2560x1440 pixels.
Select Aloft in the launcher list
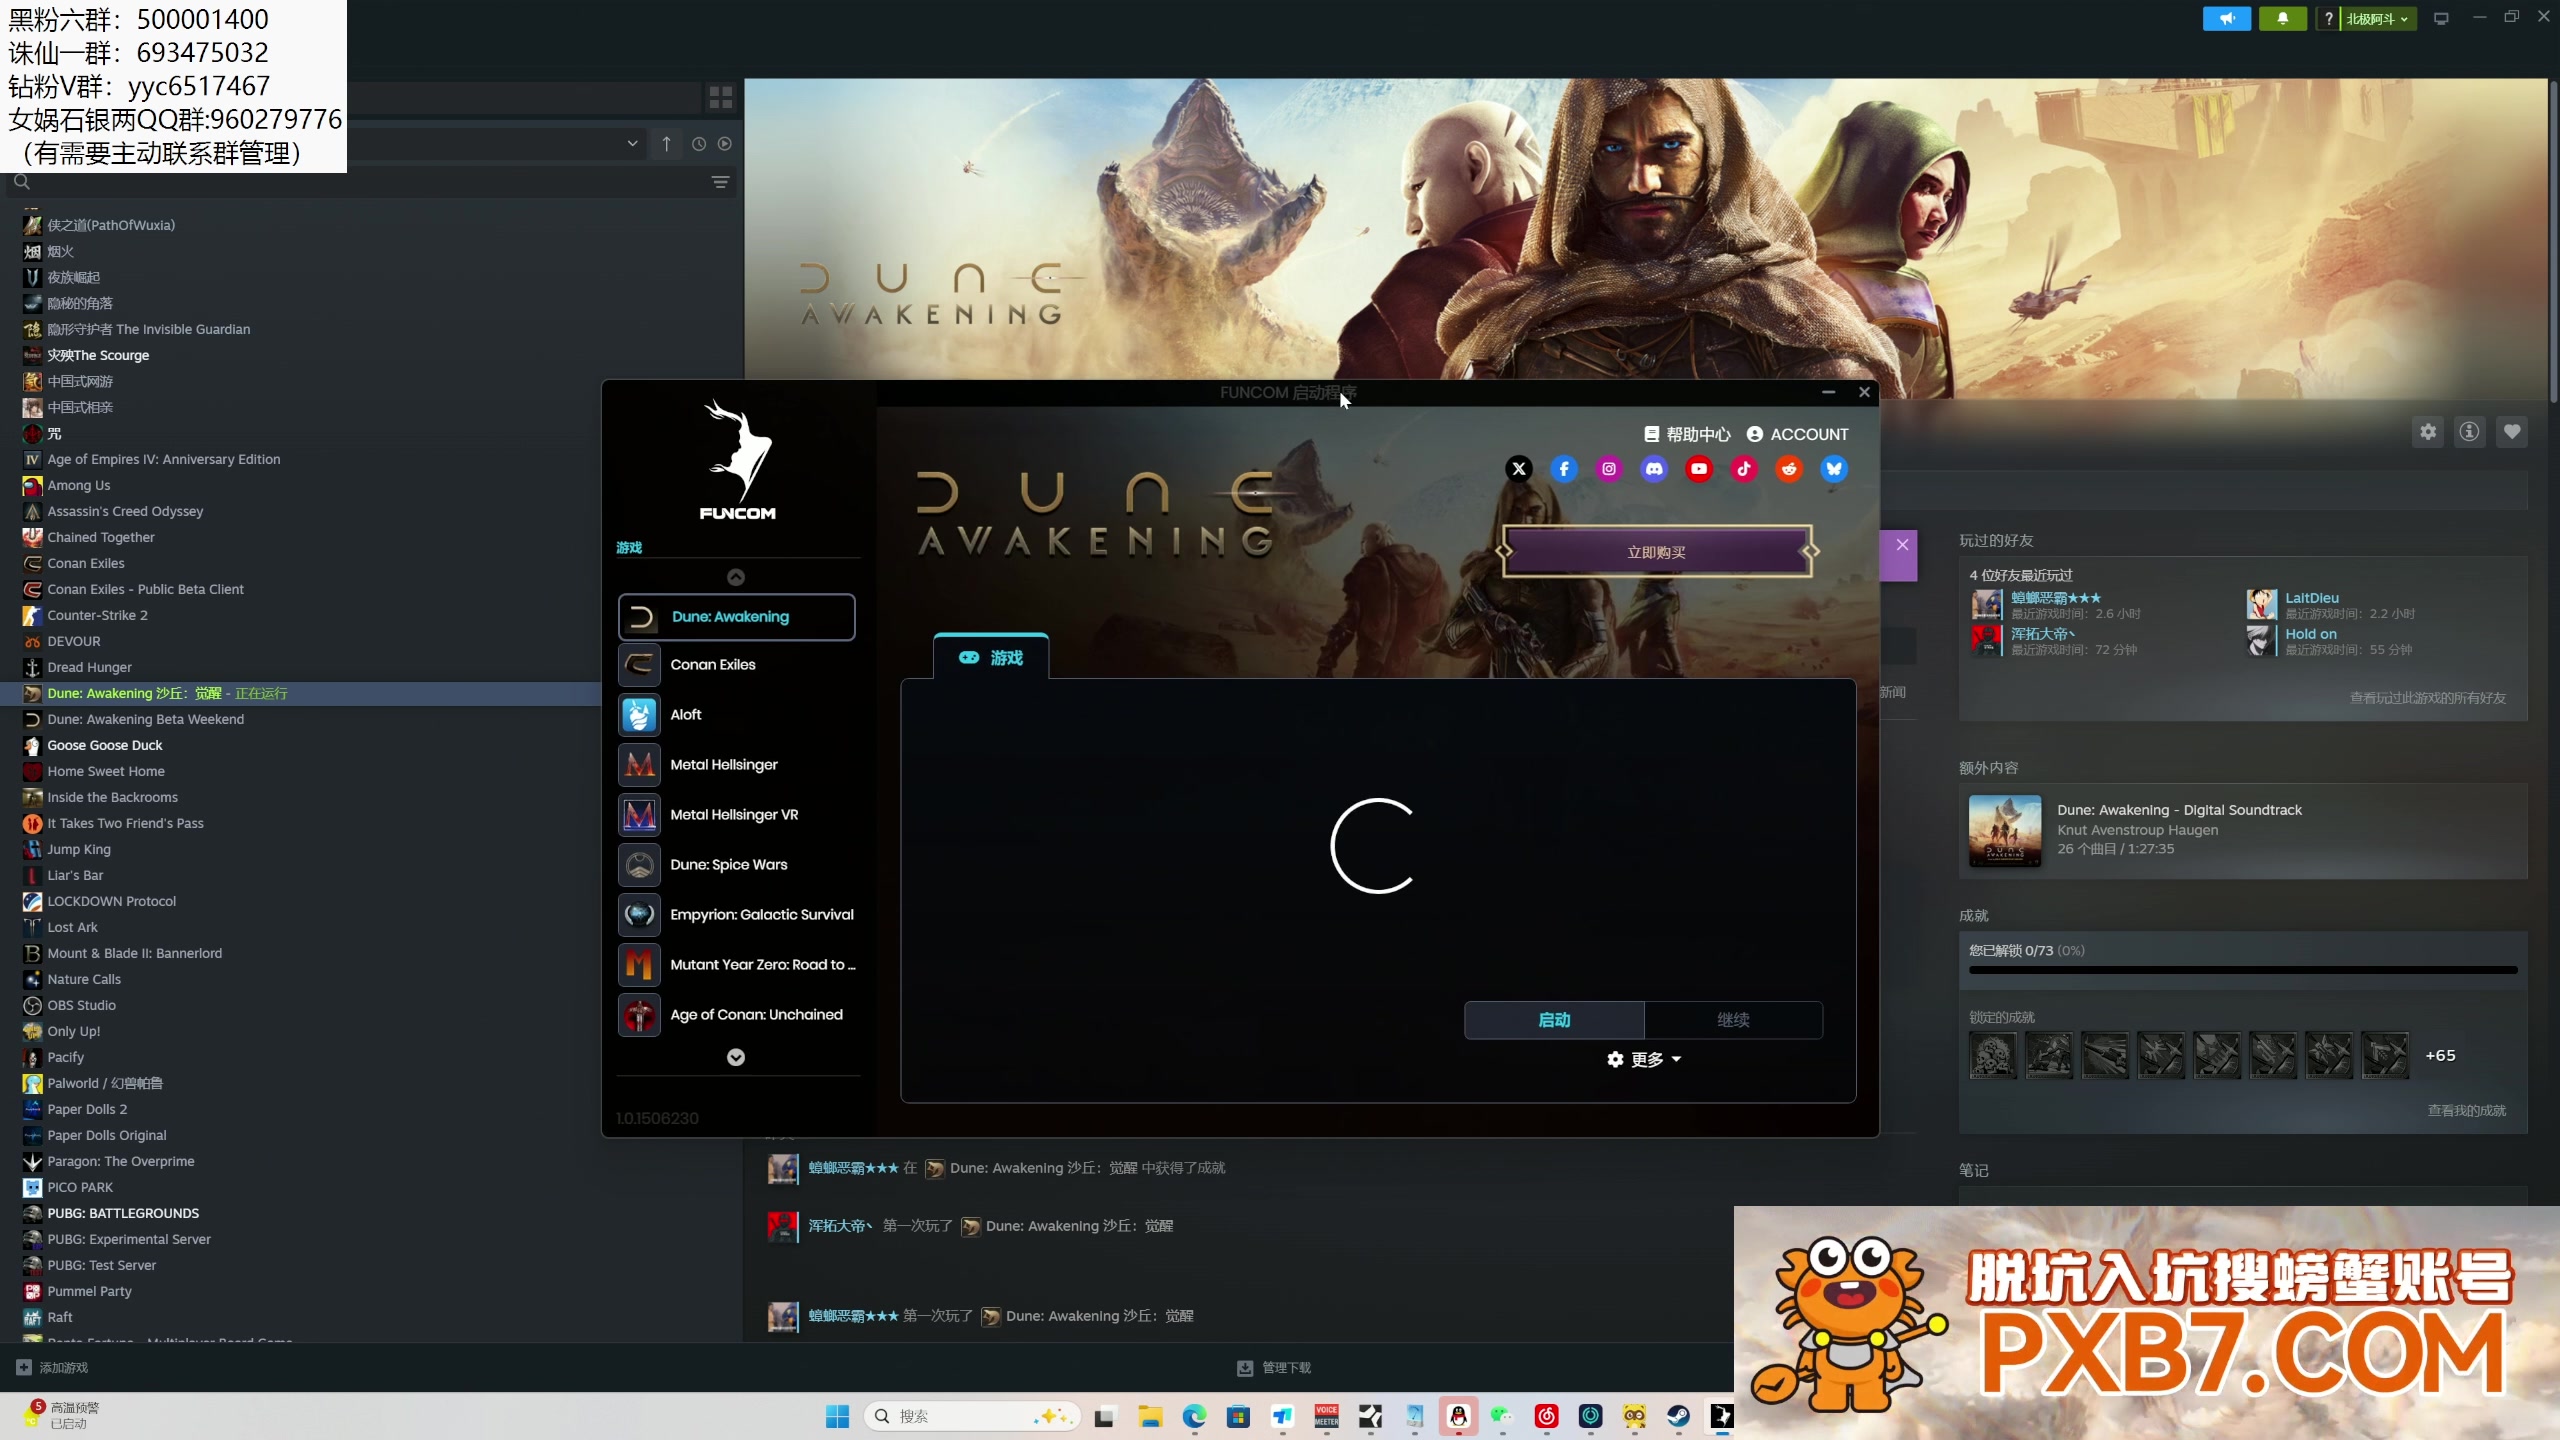(x=737, y=715)
